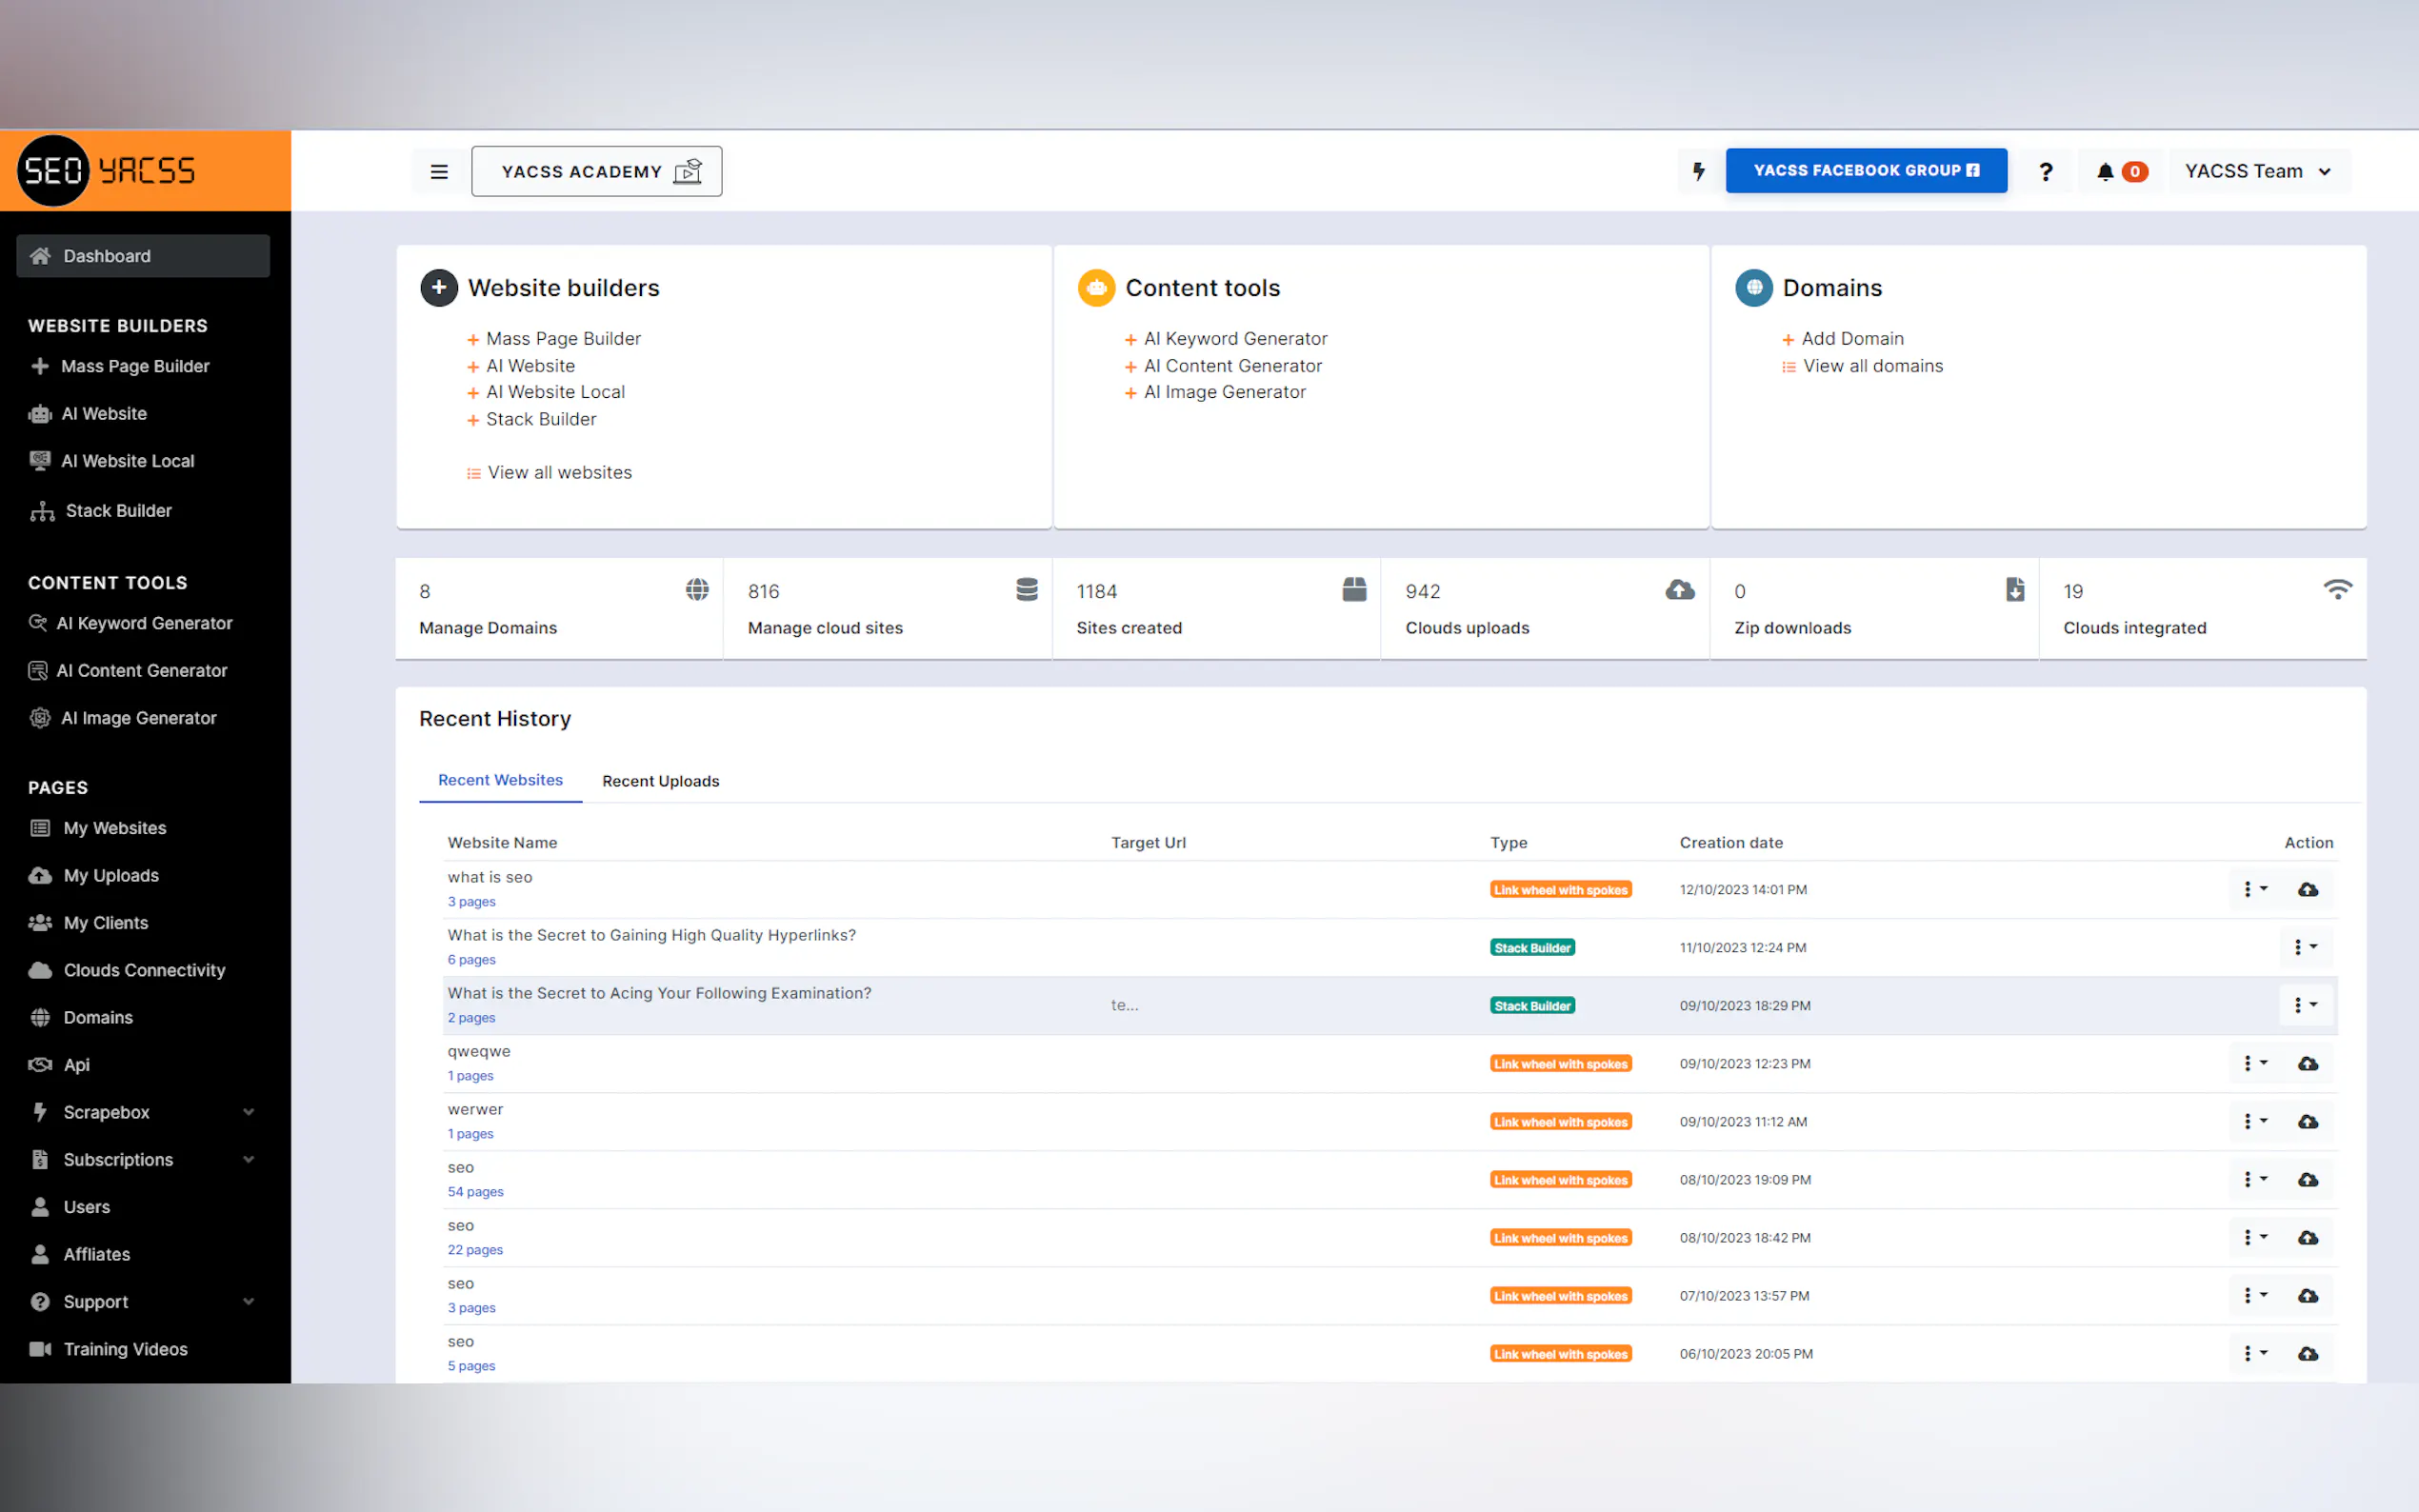Screen dimensions: 2419x1512
Task: Open My Clients in the sidebar
Action: click(x=105, y=922)
